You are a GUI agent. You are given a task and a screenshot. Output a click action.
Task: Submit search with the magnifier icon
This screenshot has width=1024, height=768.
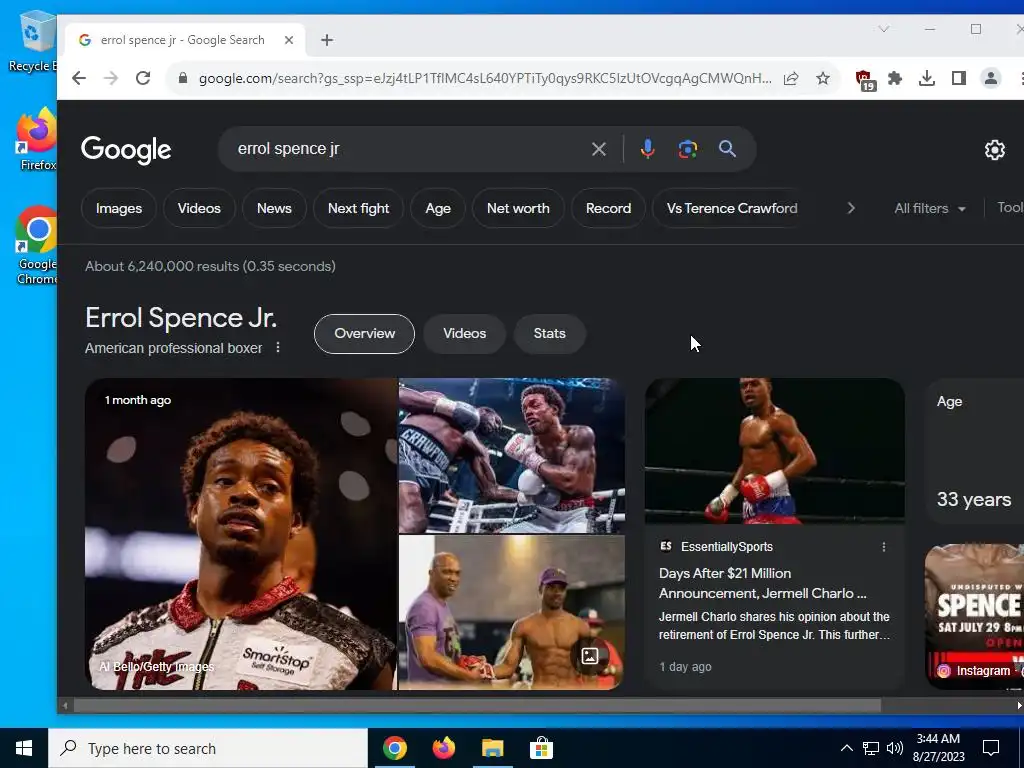point(728,149)
